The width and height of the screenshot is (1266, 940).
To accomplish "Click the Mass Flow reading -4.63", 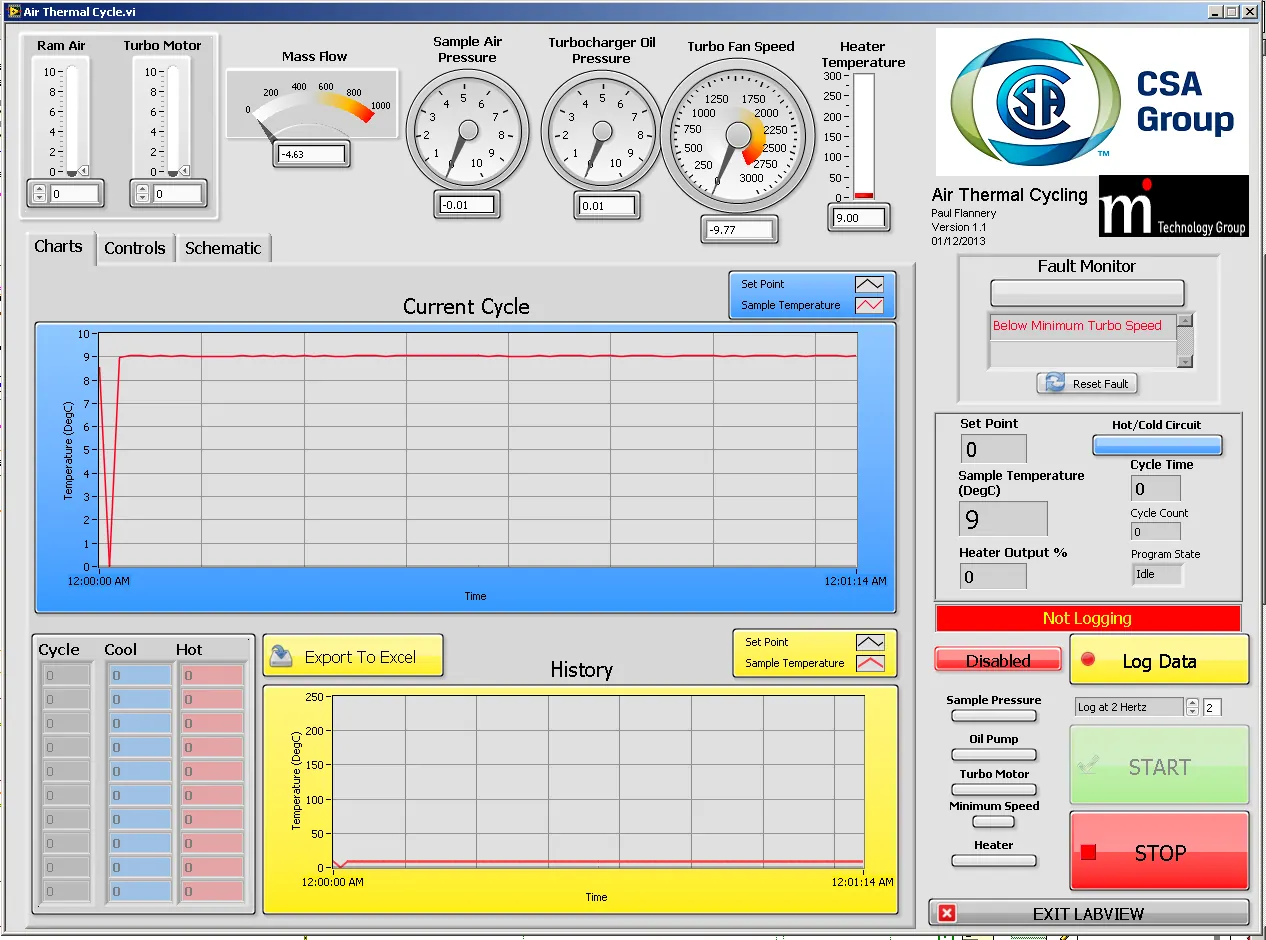I will point(311,155).
